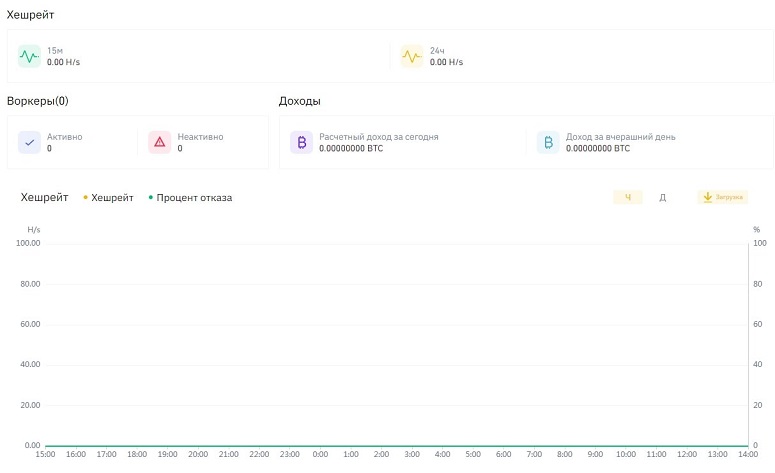Select the Доход за вчерашний день value
The width and height of the screenshot is (775, 473).
[598, 148]
